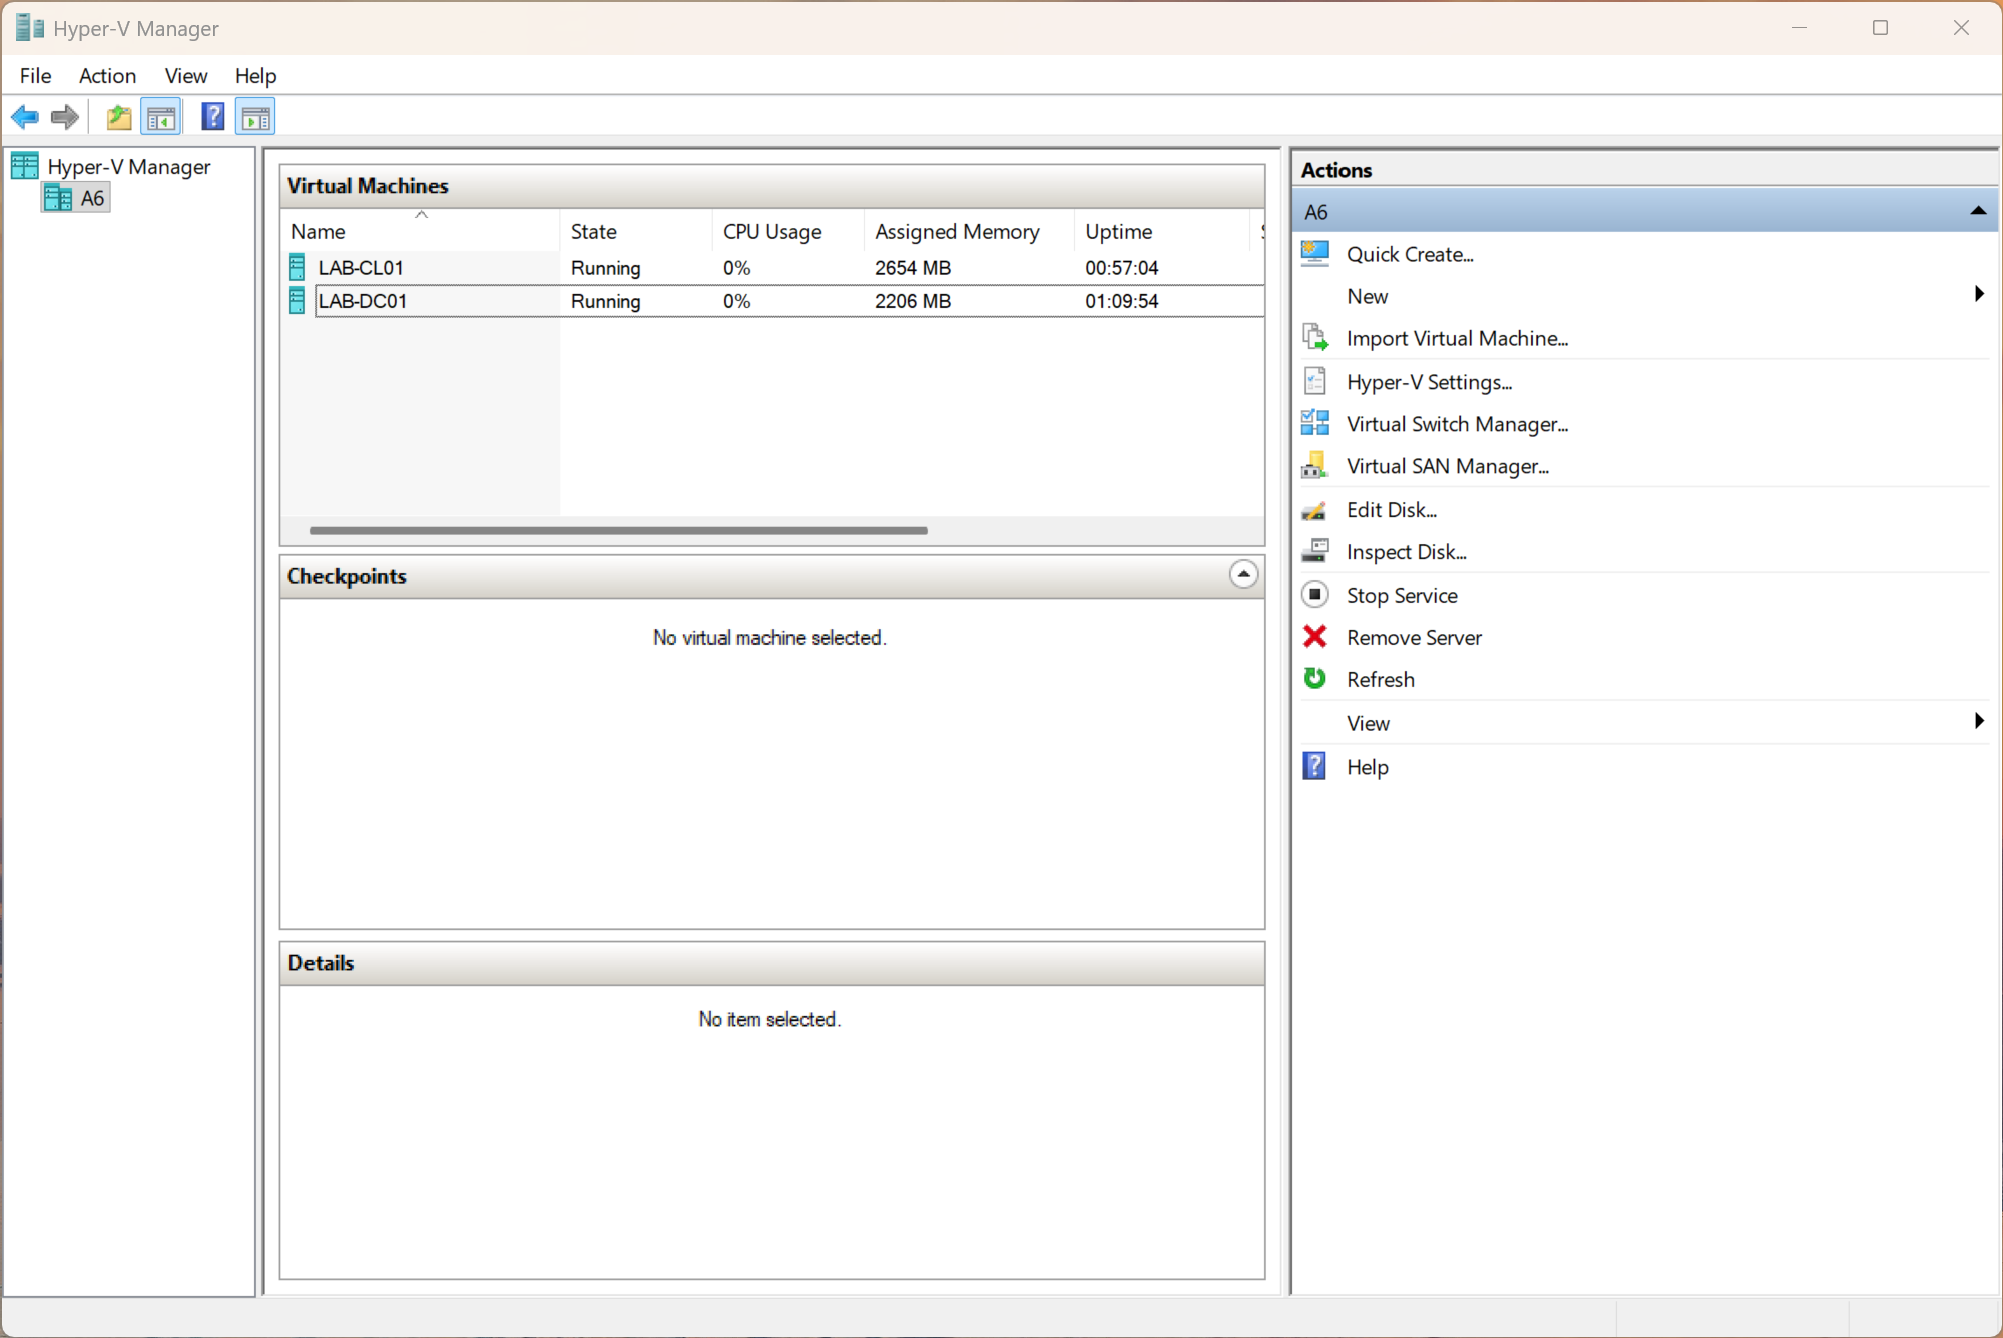Toggle the Show/Hide Action Pane toolbar icon
This screenshot has height=1338, width=2003.
[x=255, y=118]
